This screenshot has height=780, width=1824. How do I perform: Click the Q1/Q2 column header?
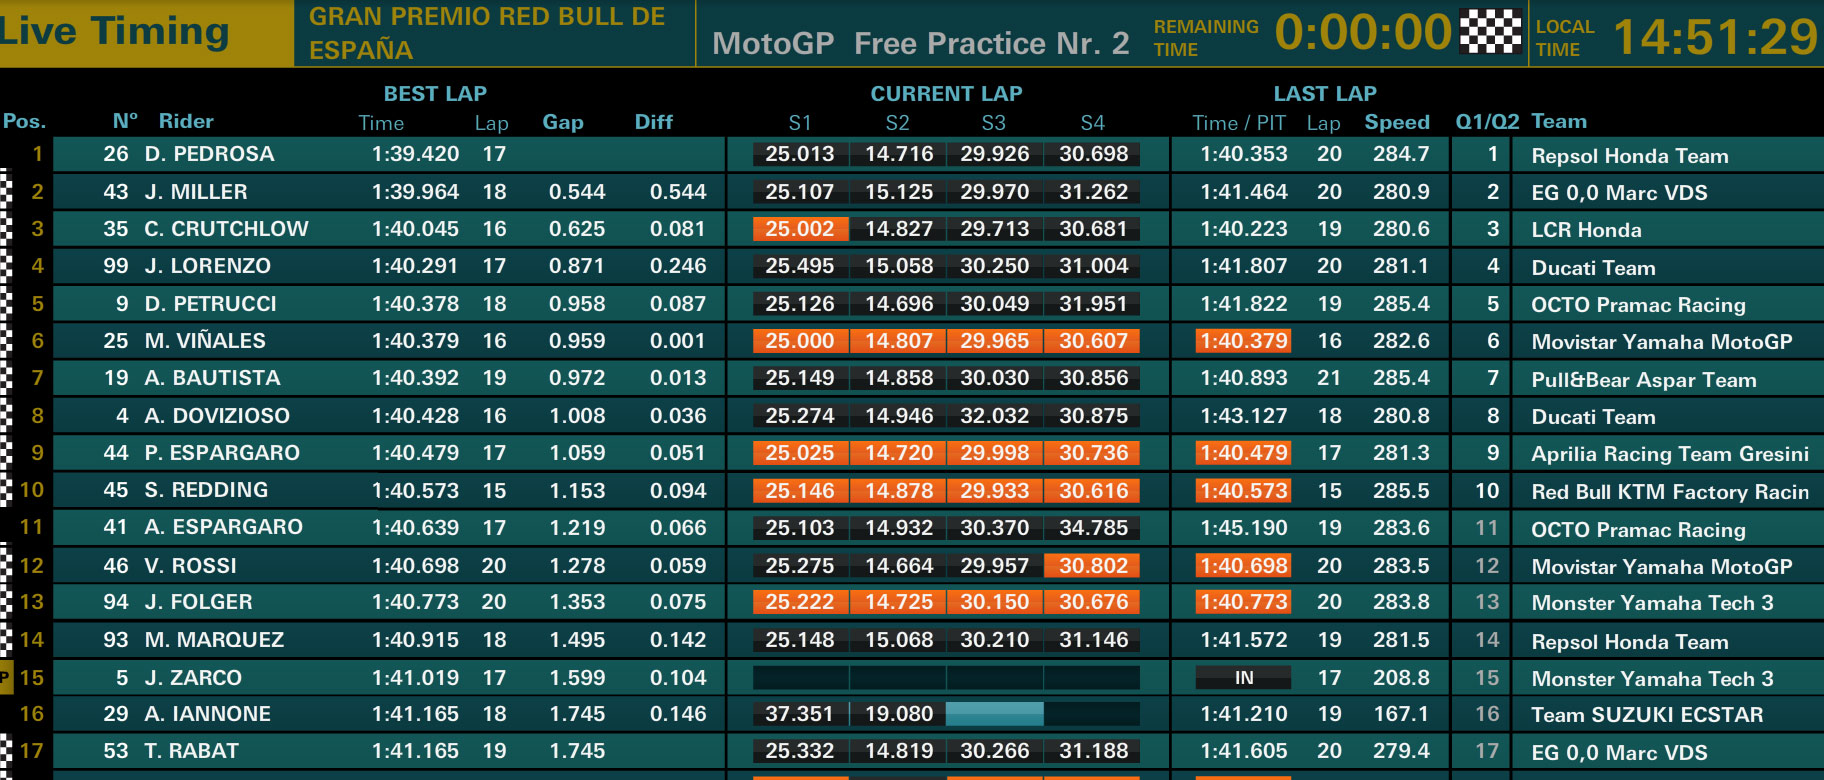point(1487,122)
